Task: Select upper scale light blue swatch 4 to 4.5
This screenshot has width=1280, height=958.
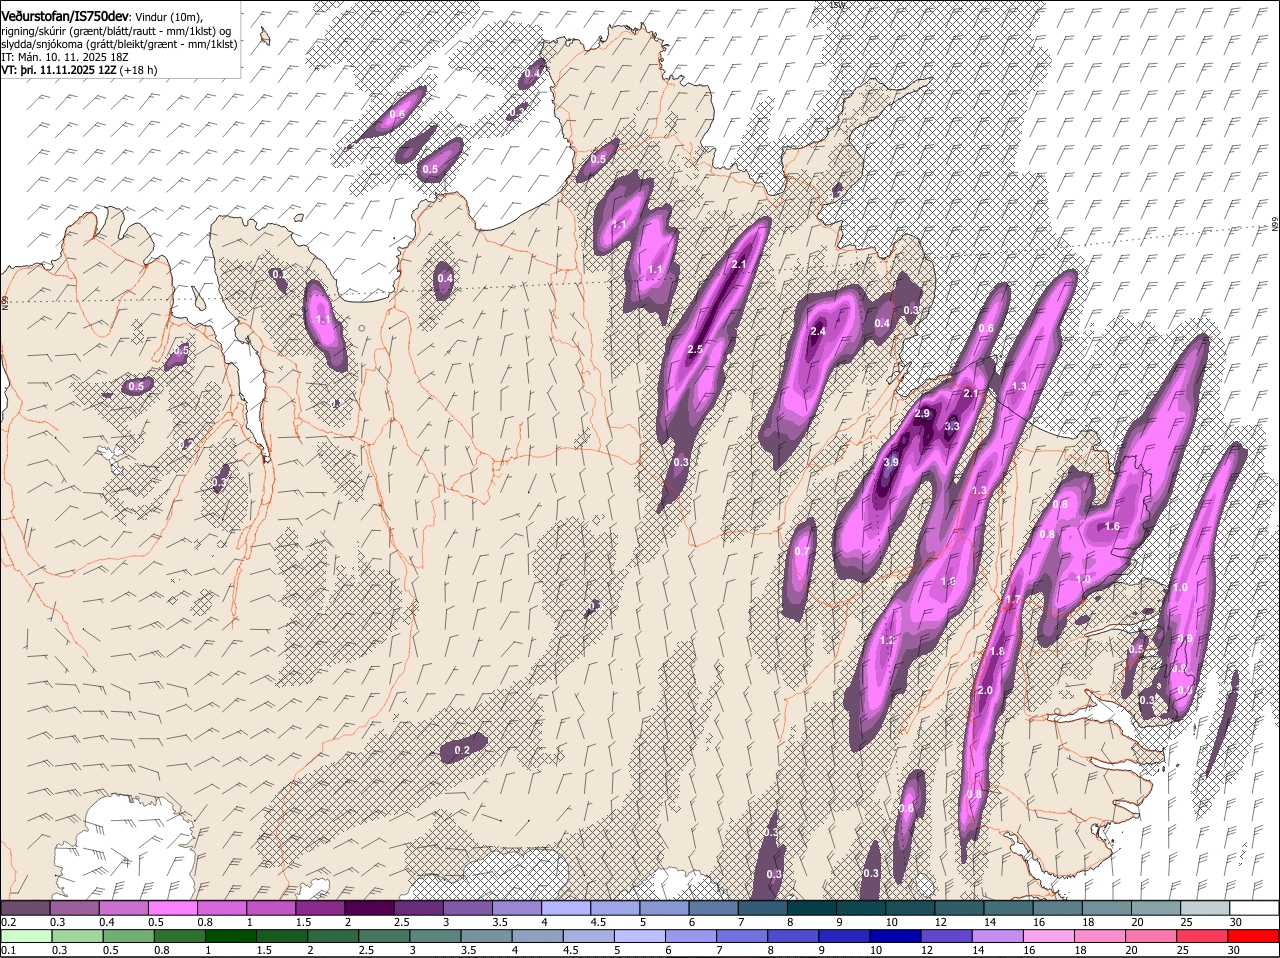Action: [x=566, y=908]
